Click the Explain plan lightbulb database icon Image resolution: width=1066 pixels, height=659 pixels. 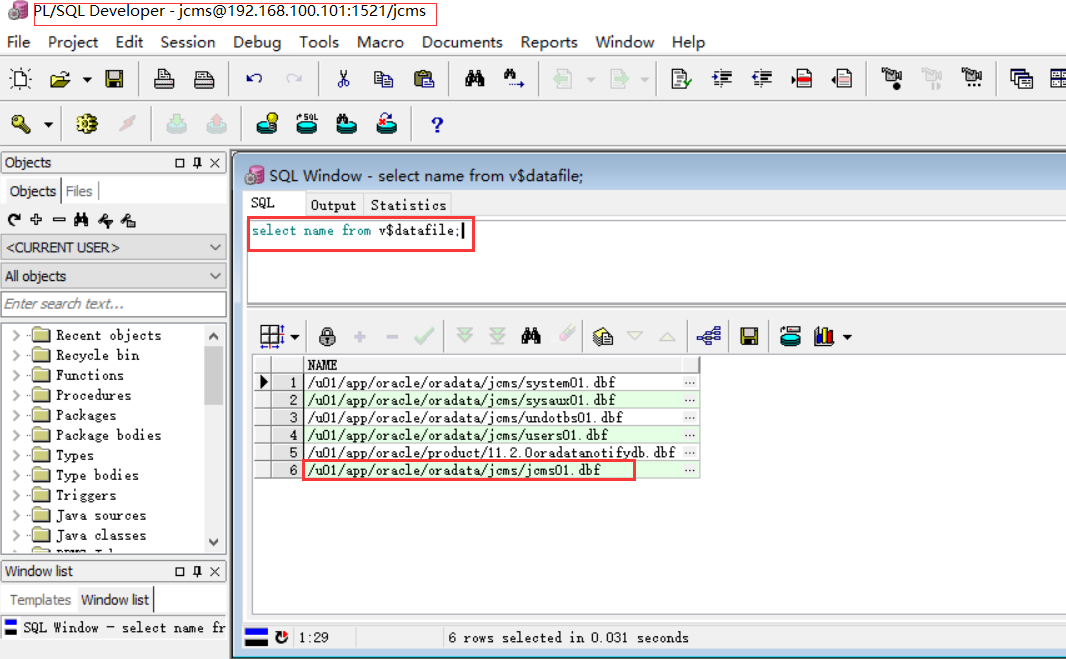point(268,124)
